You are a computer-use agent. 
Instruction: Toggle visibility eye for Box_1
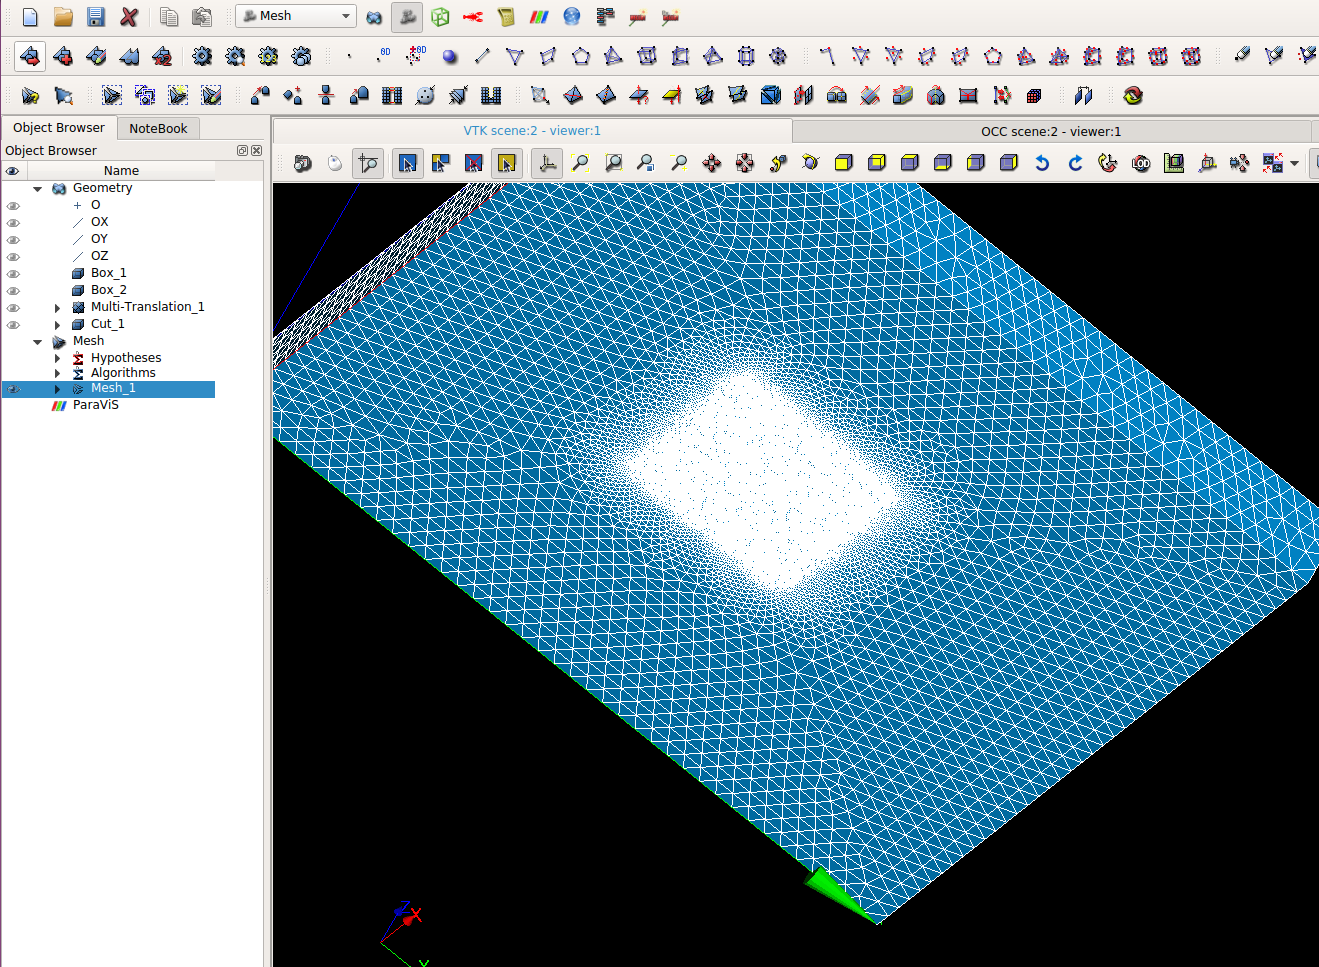pyautogui.click(x=13, y=274)
